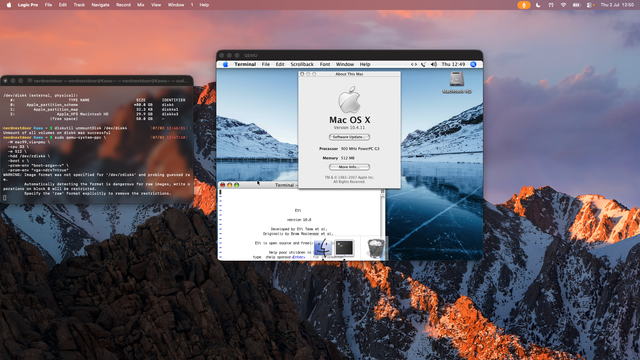The height and width of the screenshot is (360, 640).
Task: Click the gray Apple logo in About This Mac
Action: pos(349,100)
